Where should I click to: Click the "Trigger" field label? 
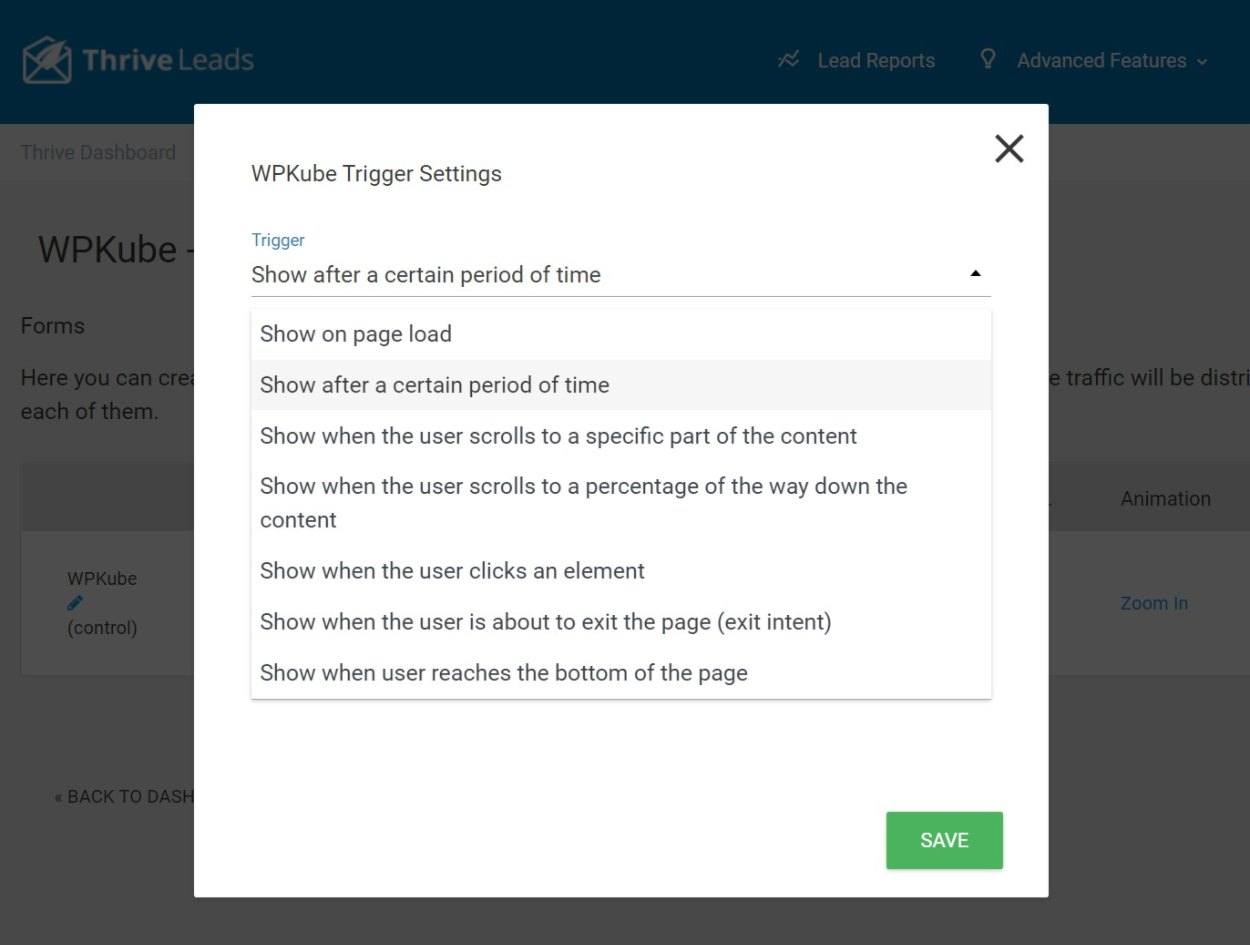[x=278, y=240]
